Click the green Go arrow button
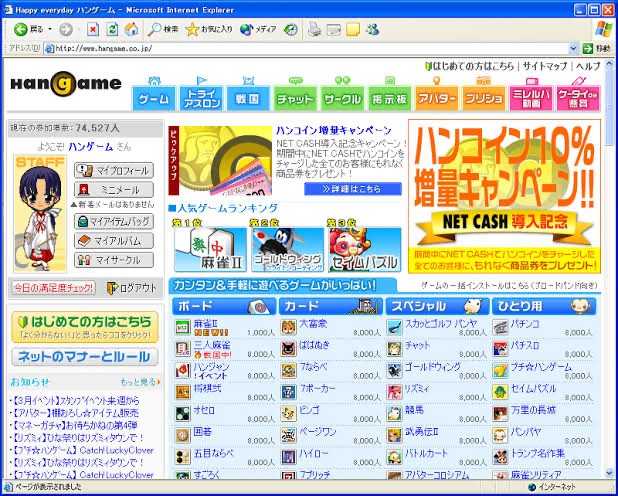The image size is (618, 496). pos(588,48)
